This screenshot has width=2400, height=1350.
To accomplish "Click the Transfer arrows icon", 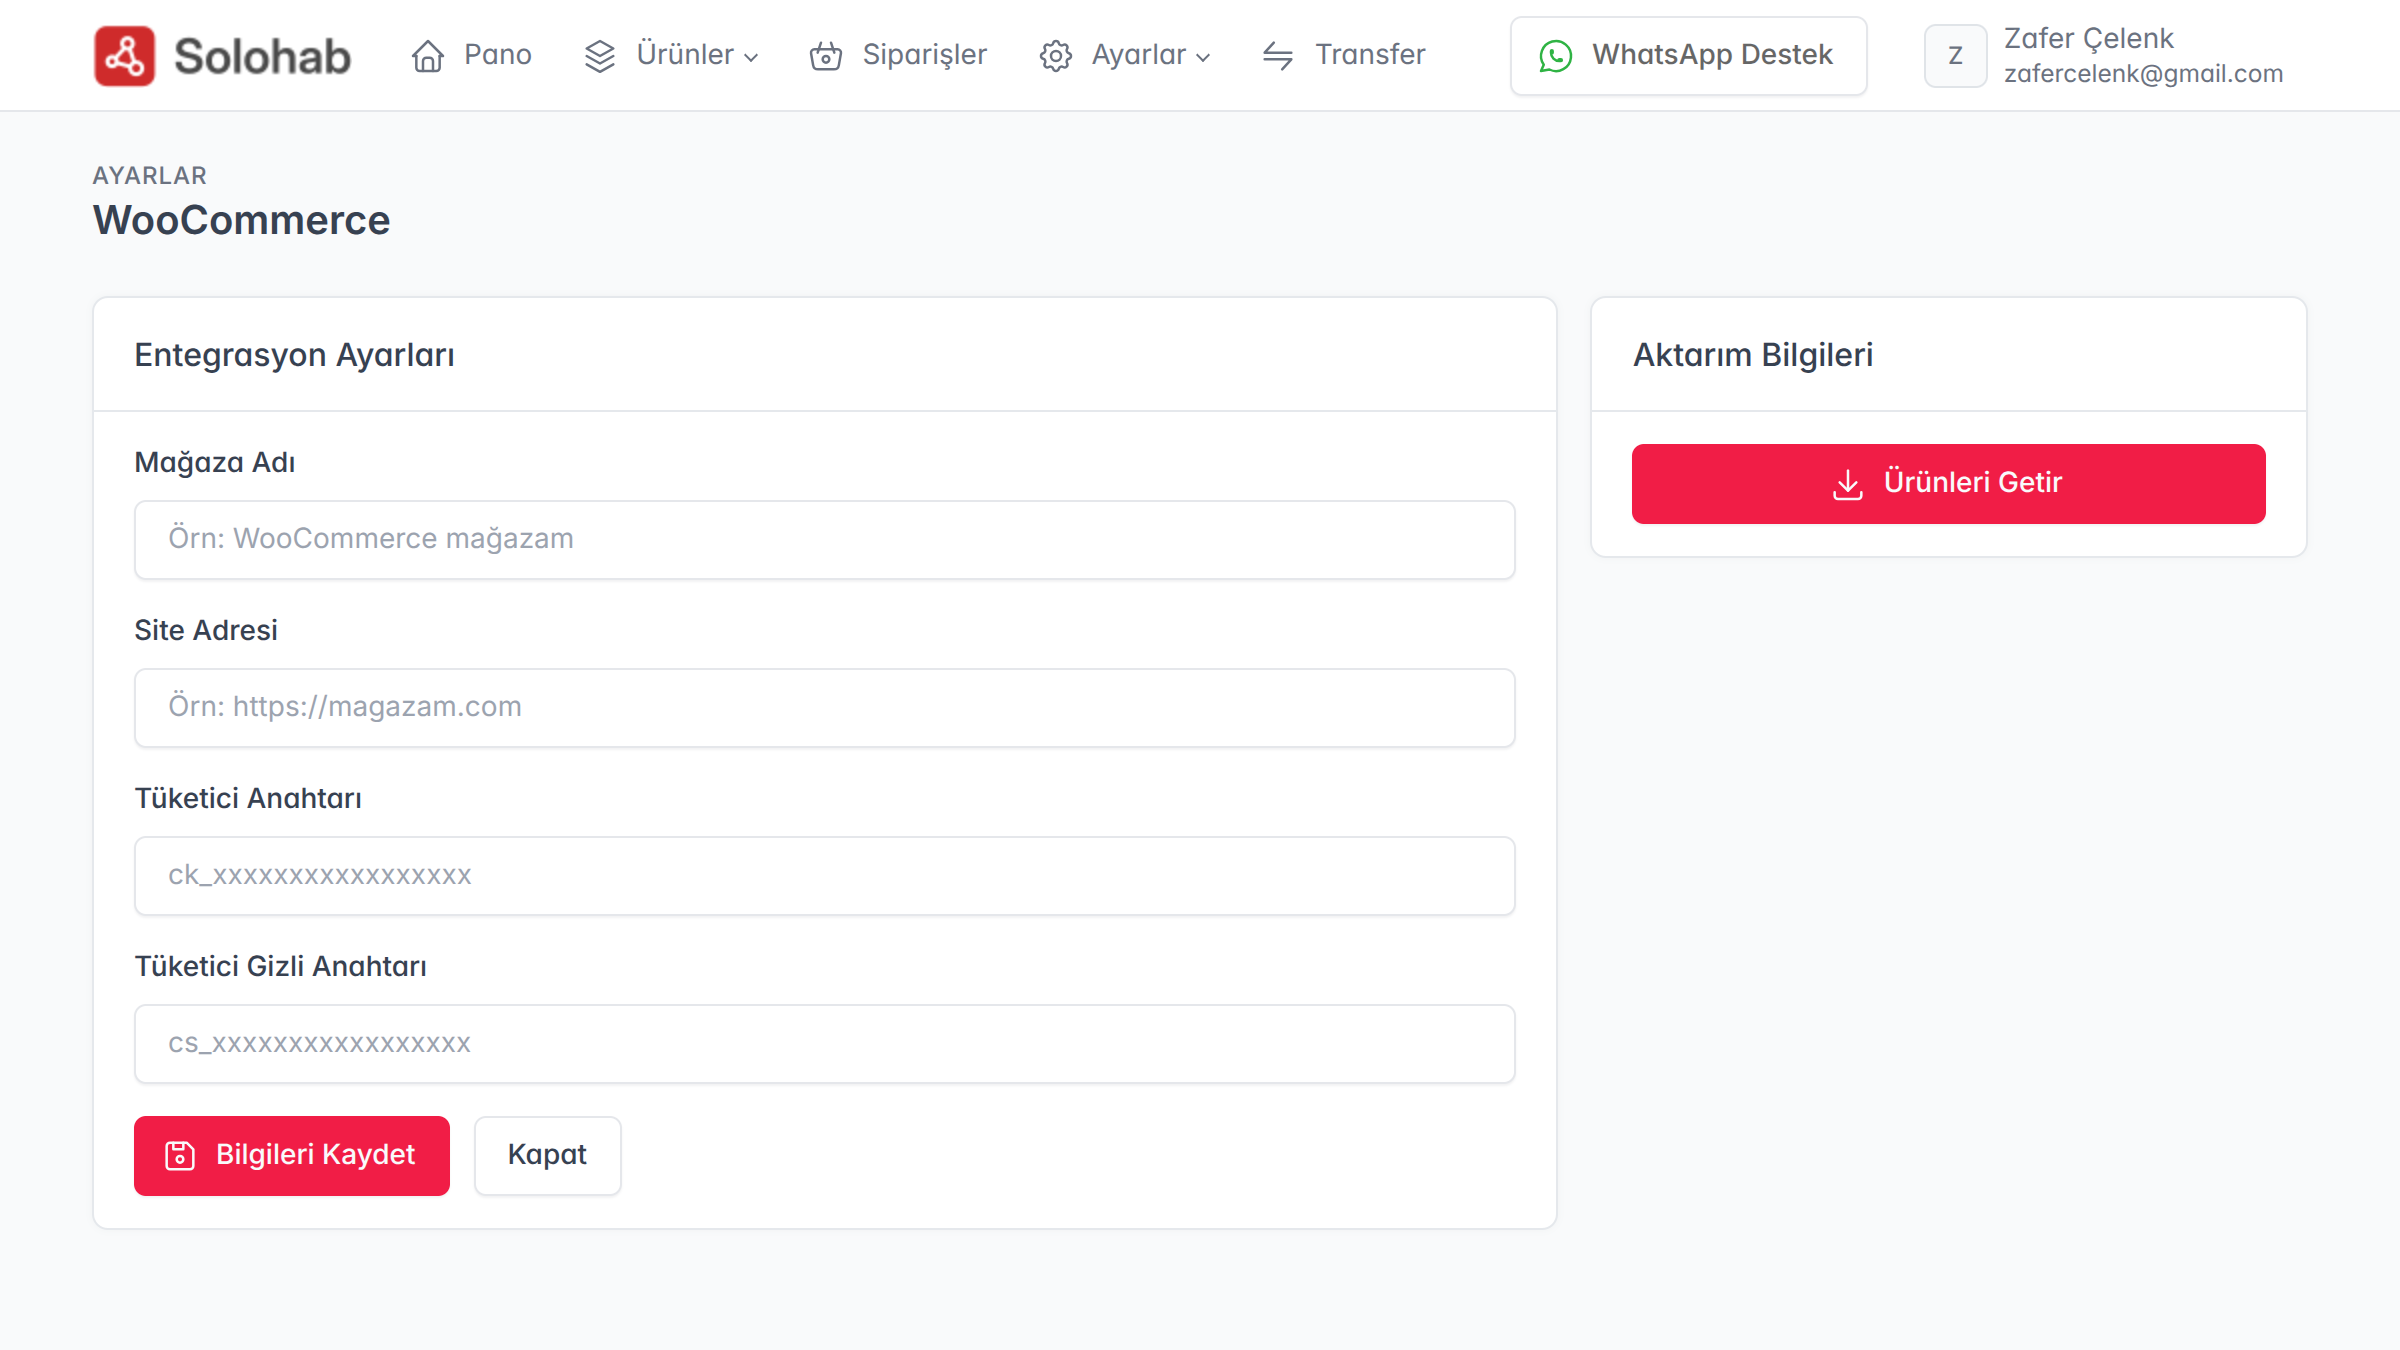I will tap(1278, 56).
